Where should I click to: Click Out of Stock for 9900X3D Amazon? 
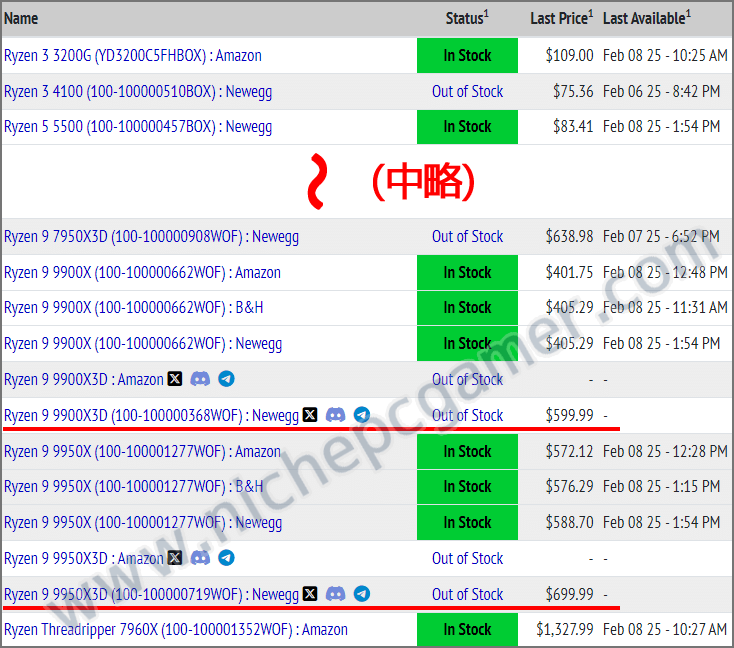coord(467,379)
